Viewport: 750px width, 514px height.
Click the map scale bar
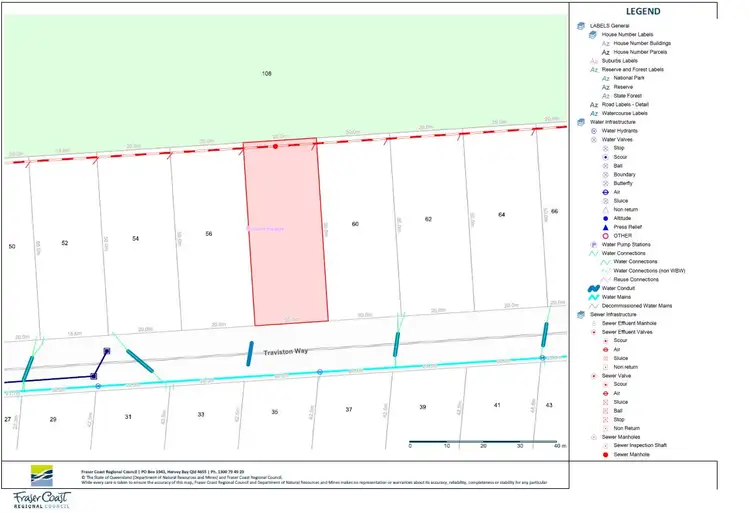pos(483,444)
